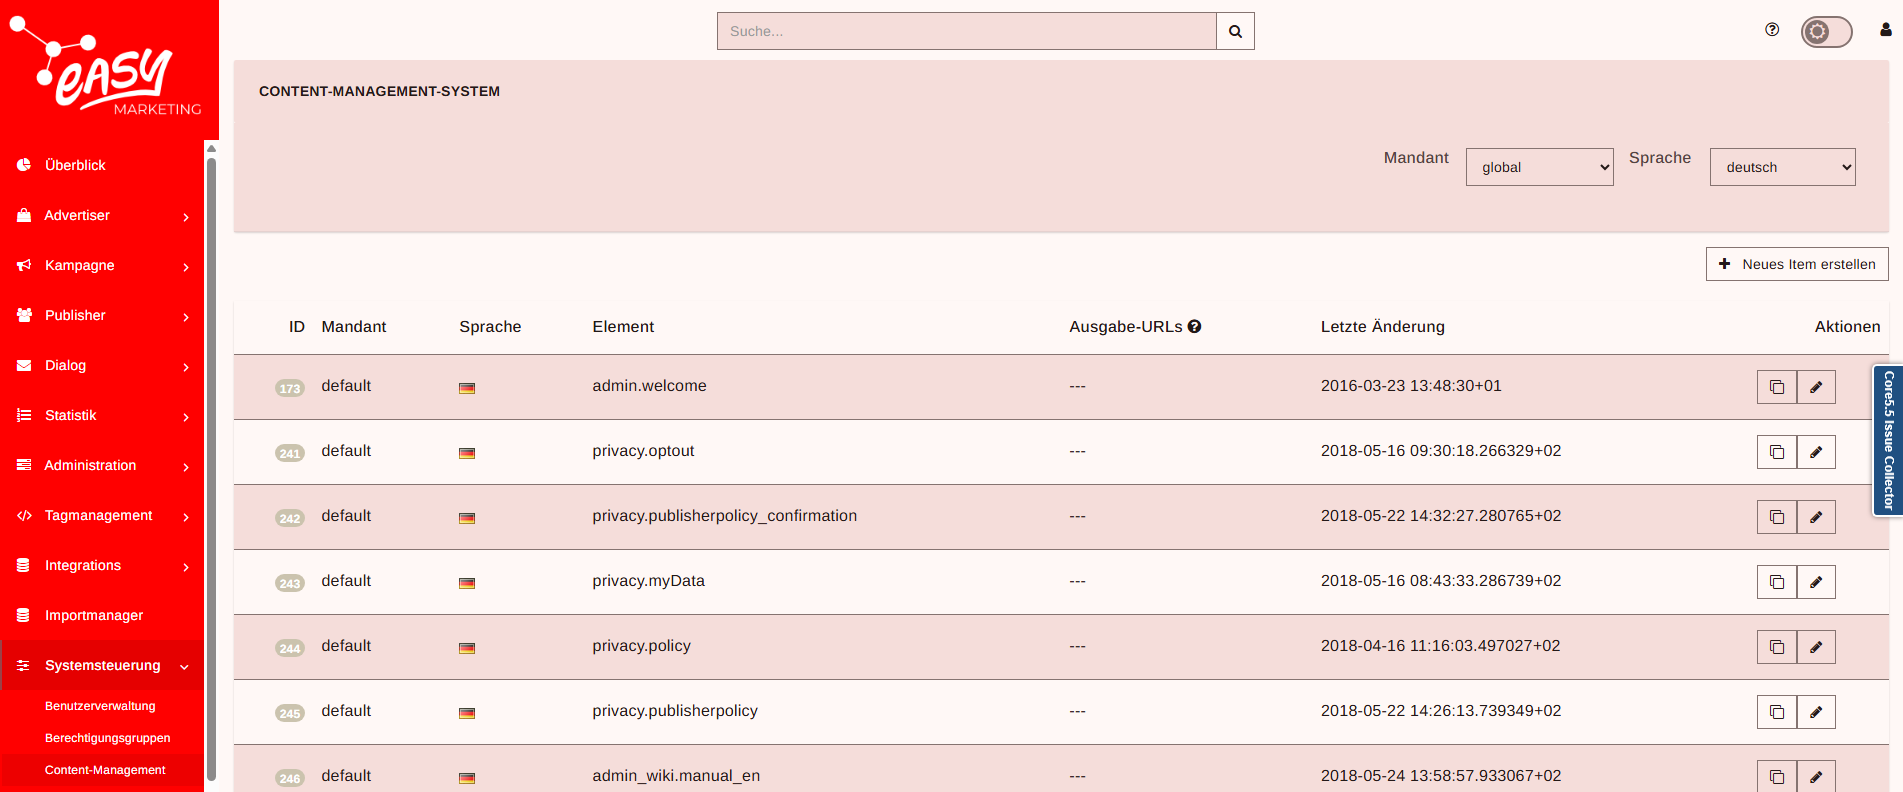Copy the privacy.publisherpolicy_confirmation item
1903x792 pixels.
pyautogui.click(x=1776, y=517)
